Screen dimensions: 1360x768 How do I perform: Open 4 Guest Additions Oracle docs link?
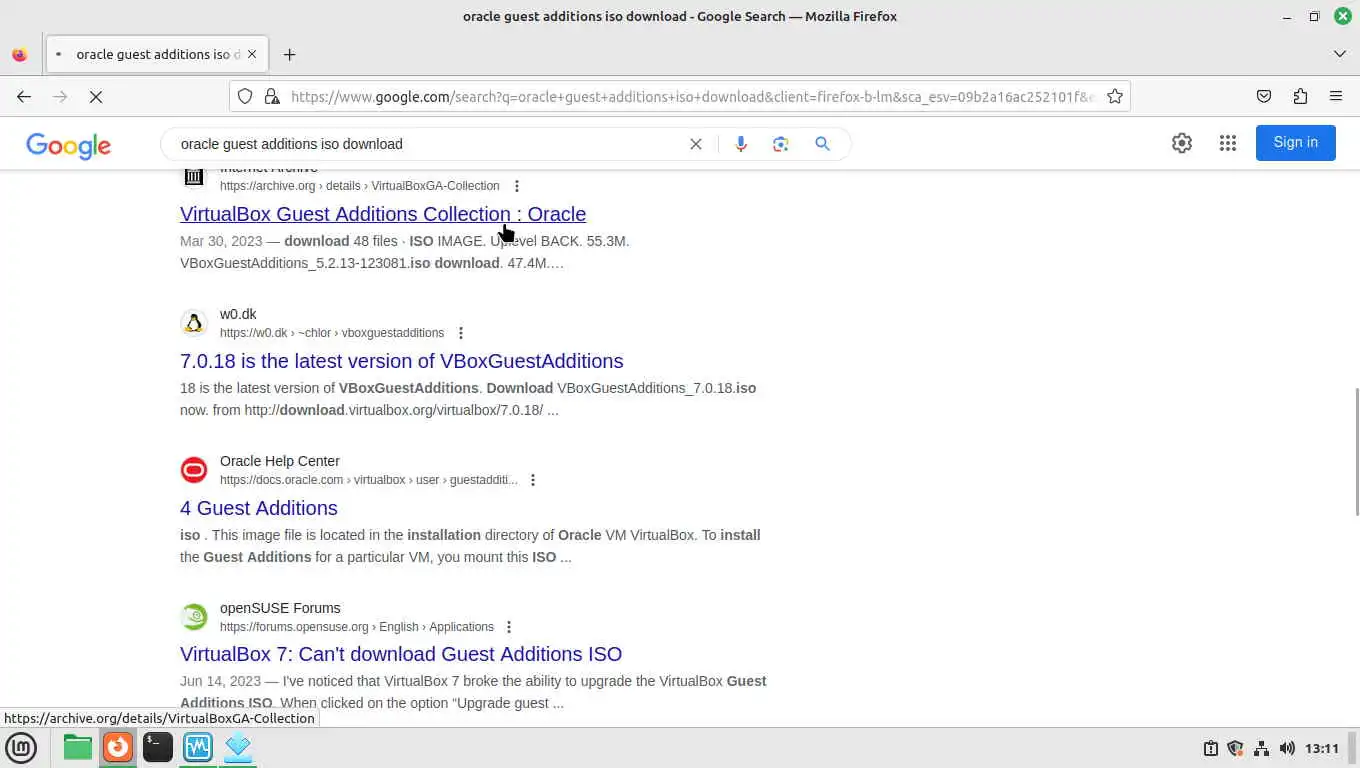coord(259,508)
